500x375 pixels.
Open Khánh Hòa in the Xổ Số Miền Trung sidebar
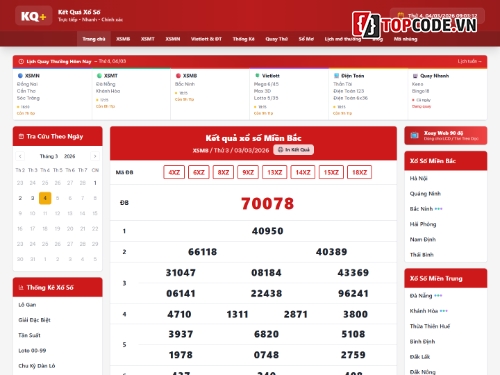click(x=424, y=311)
